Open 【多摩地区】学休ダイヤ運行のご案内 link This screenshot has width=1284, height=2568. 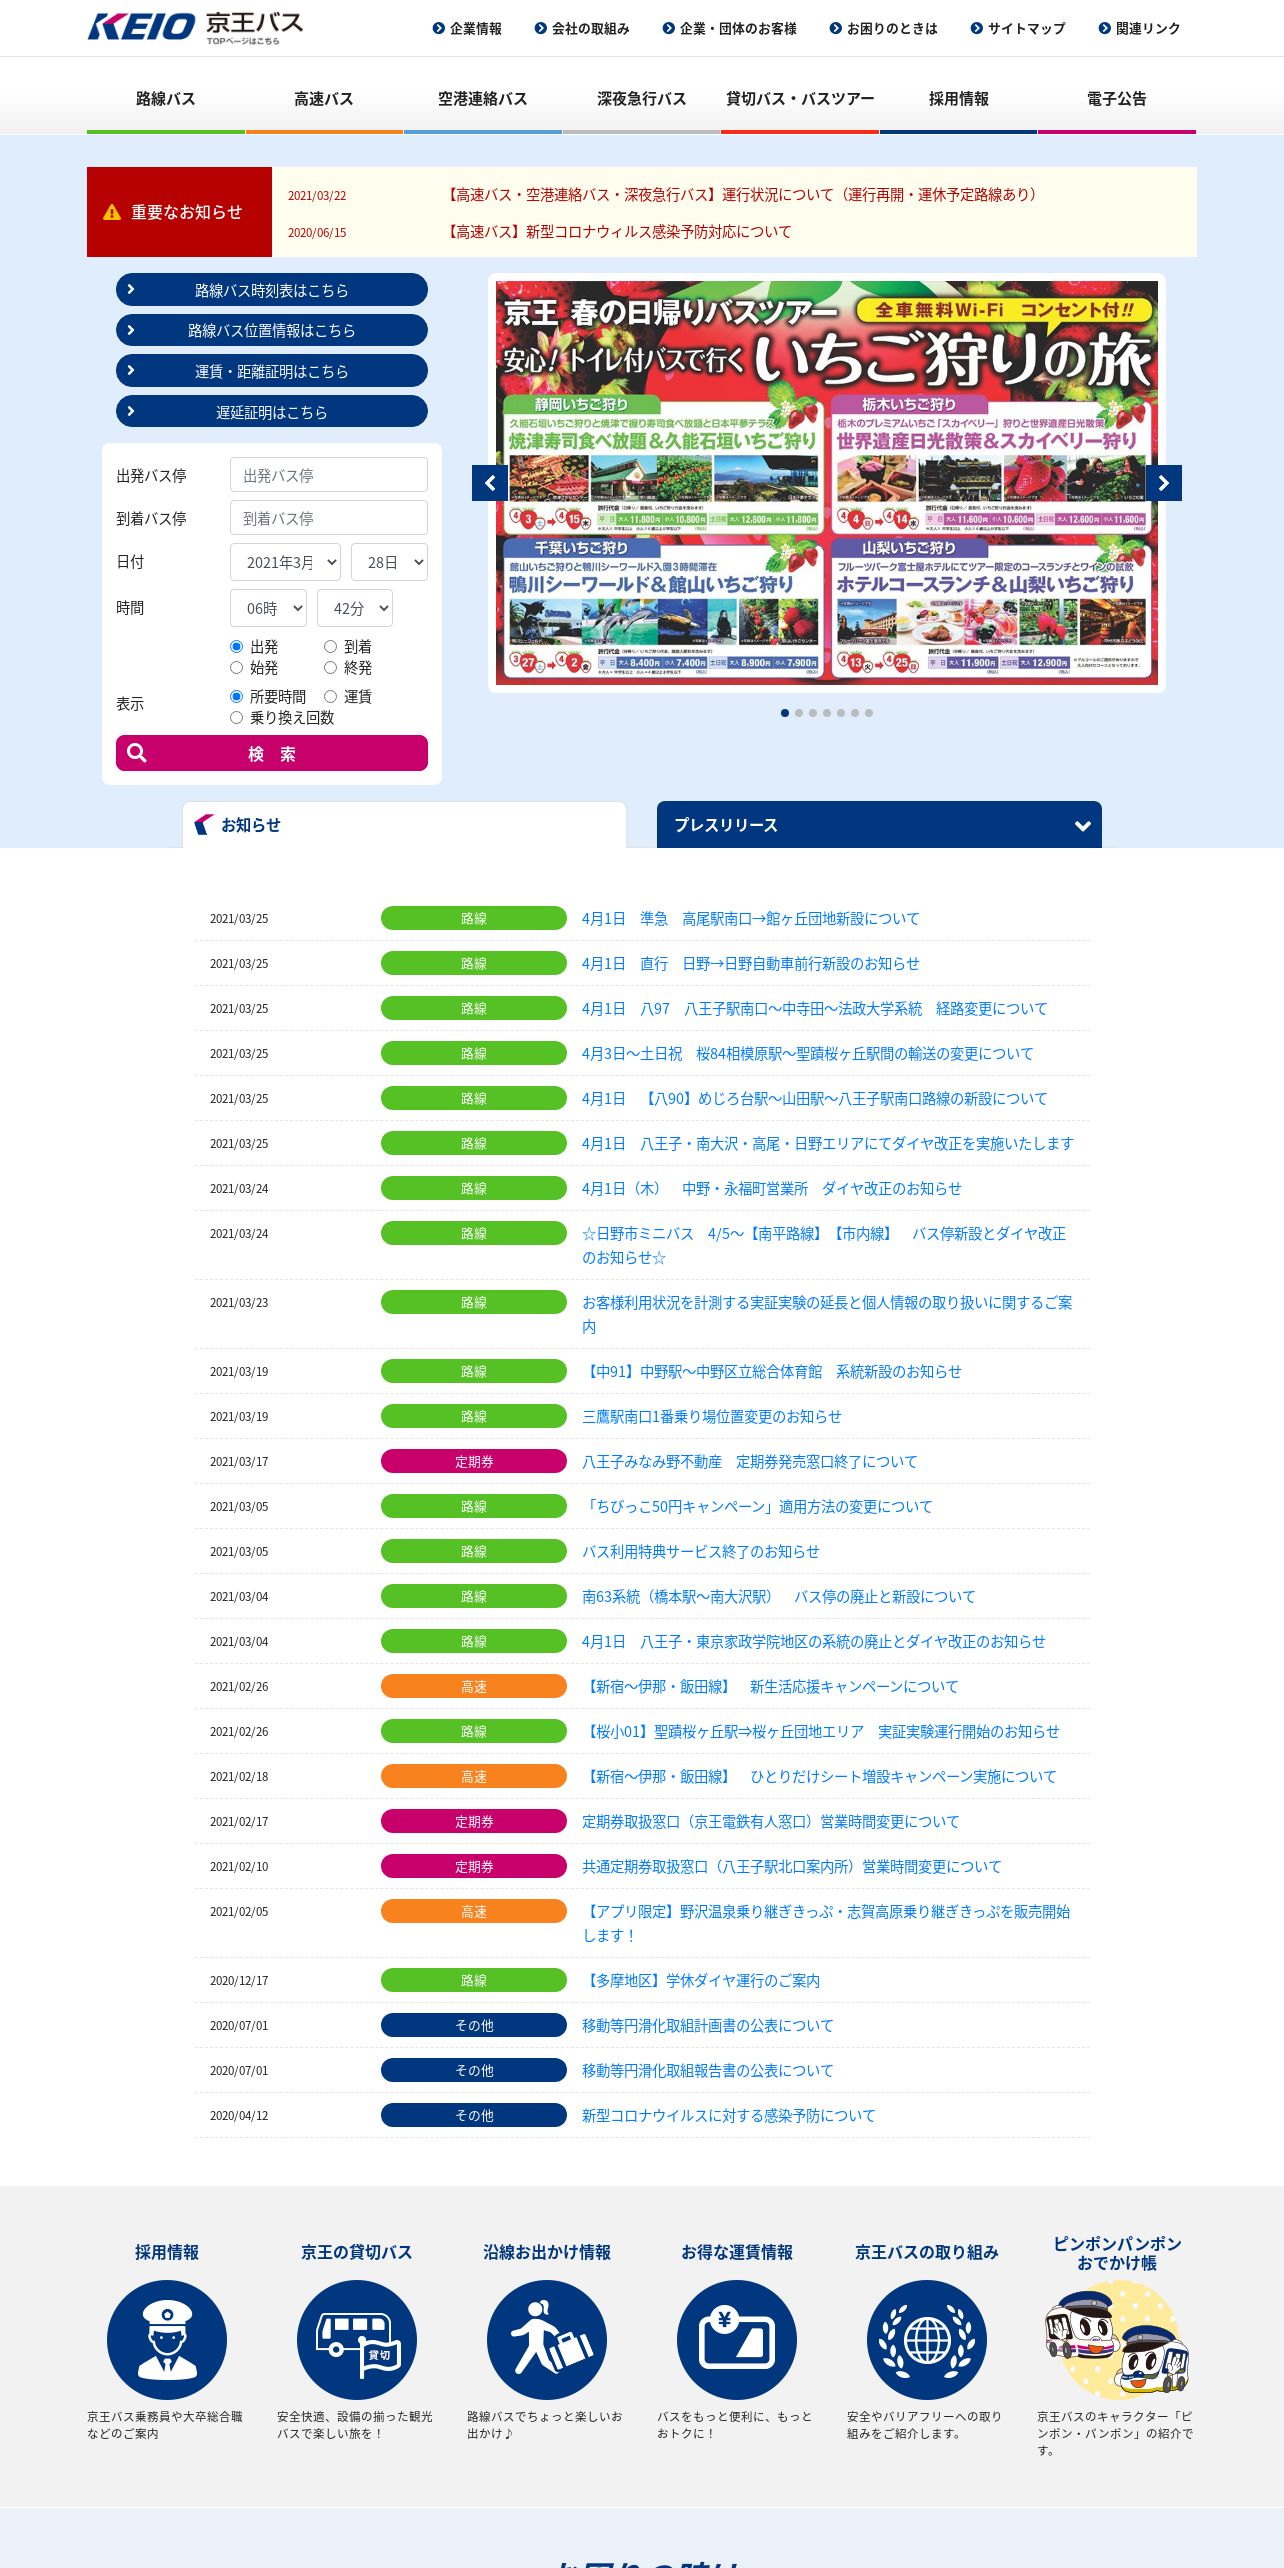[x=701, y=1980]
